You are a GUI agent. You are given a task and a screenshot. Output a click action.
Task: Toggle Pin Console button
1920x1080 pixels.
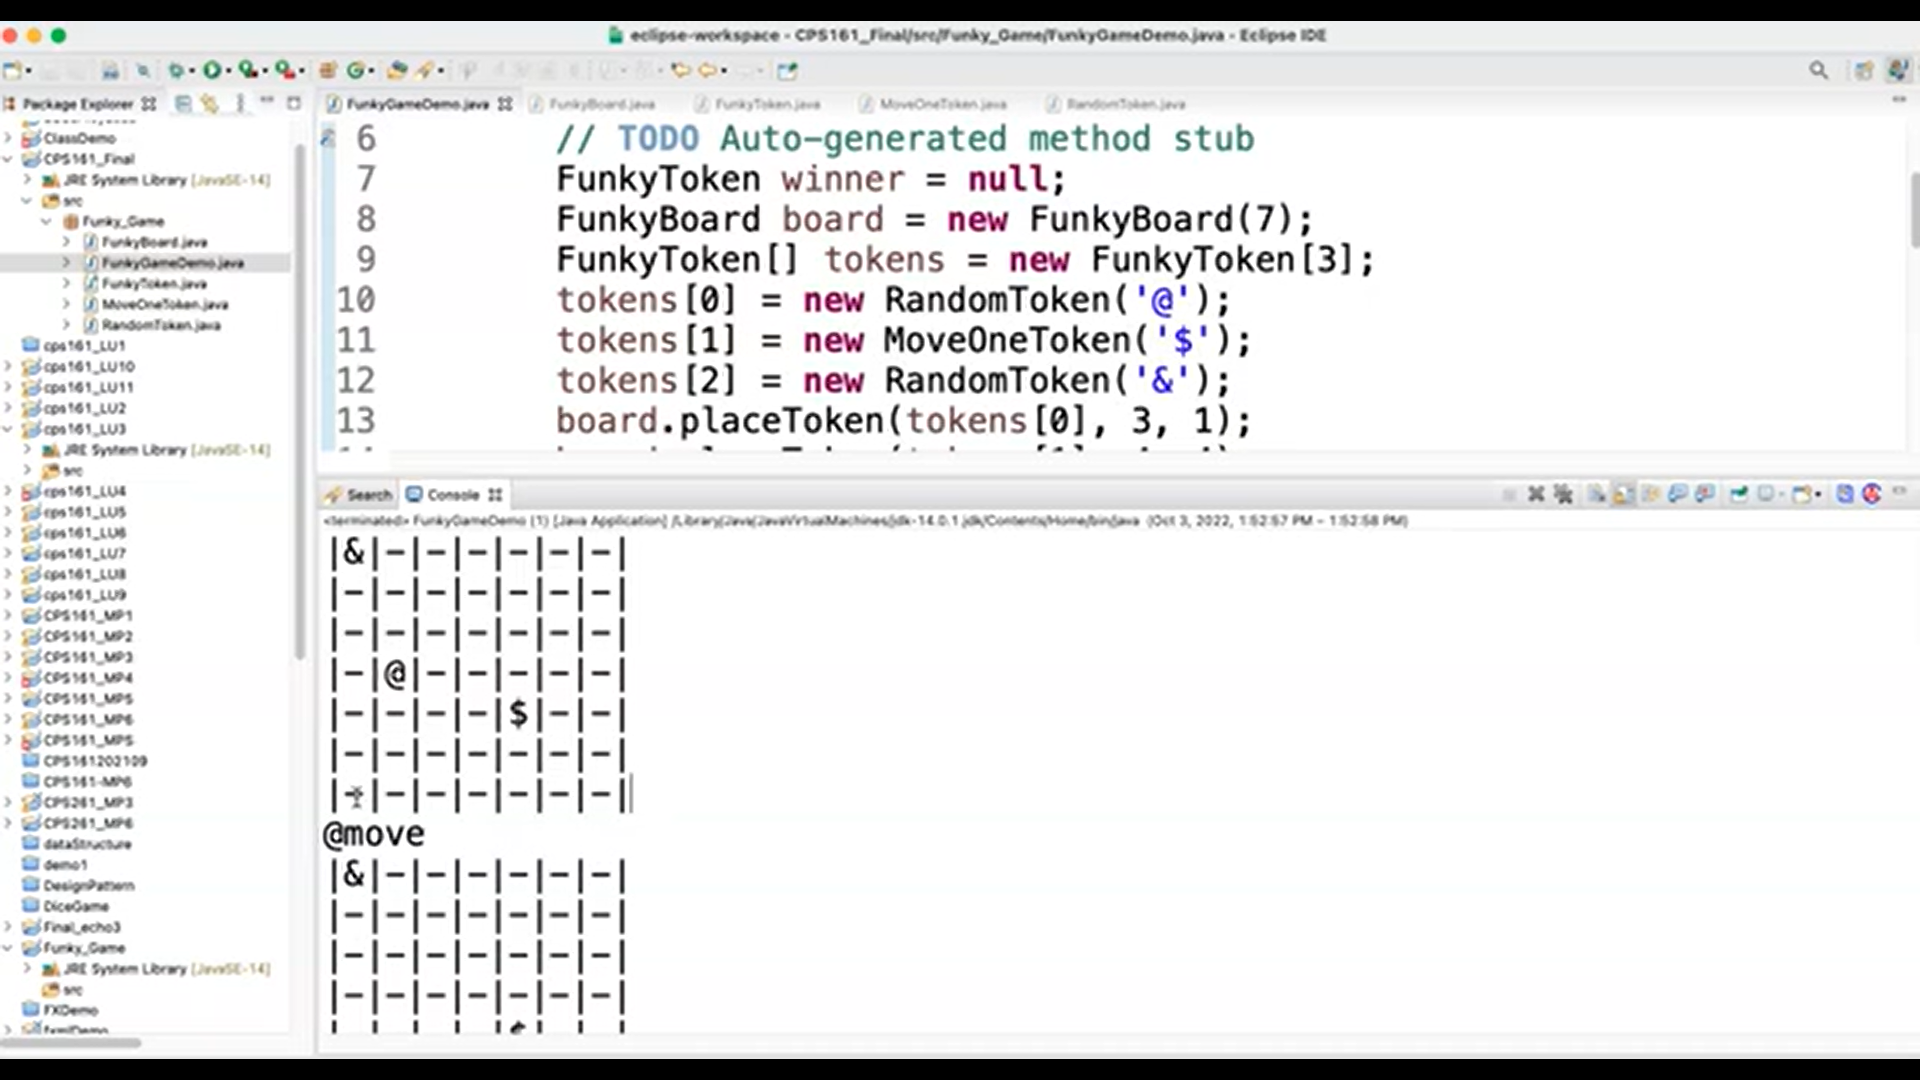tap(1739, 494)
